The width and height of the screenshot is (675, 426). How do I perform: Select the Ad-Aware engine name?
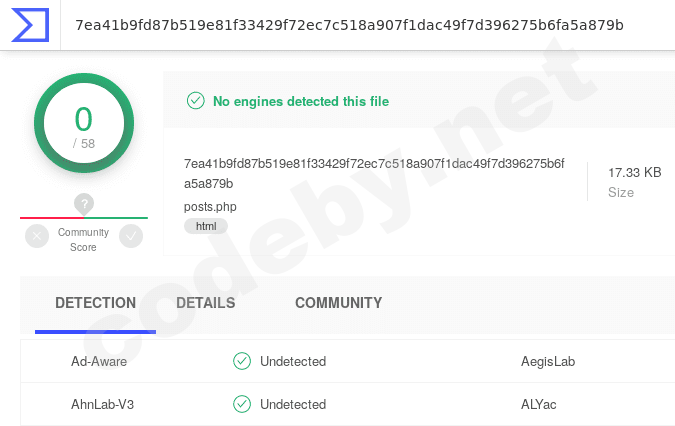pyautogui.click(x=99, y=361)
